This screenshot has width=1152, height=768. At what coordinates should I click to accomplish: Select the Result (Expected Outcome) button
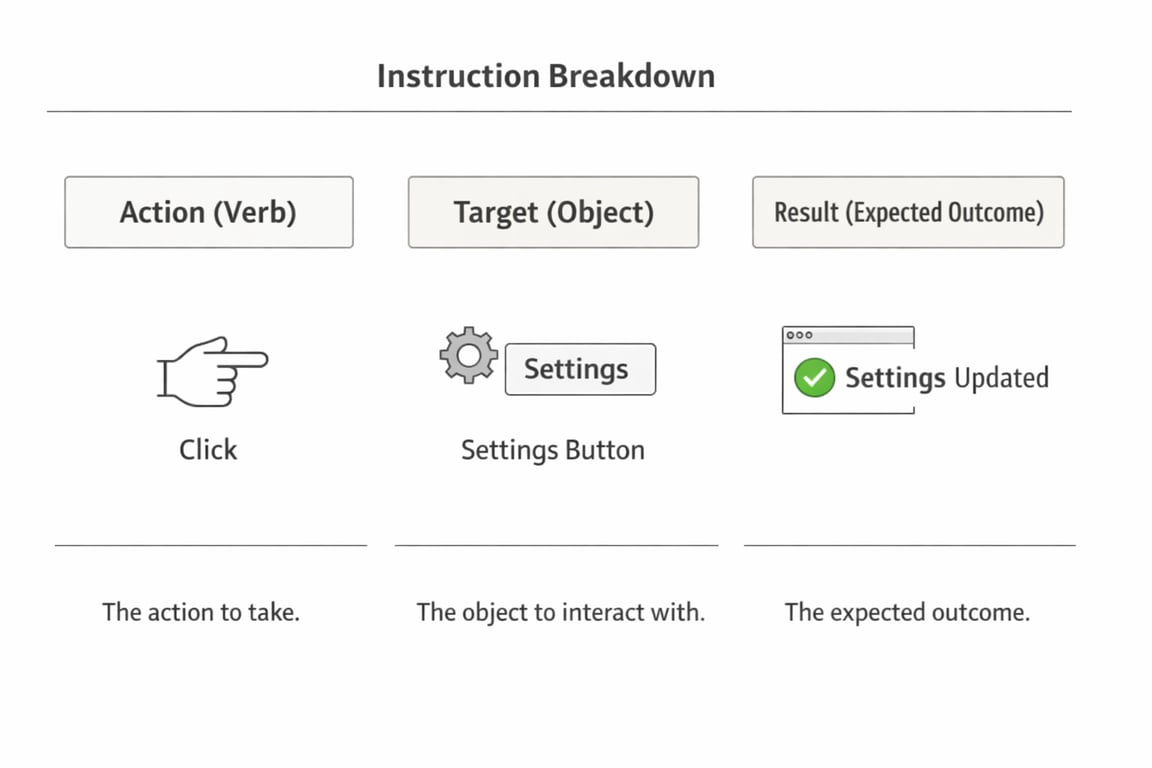pyautogui.click(x=908, y=212)
